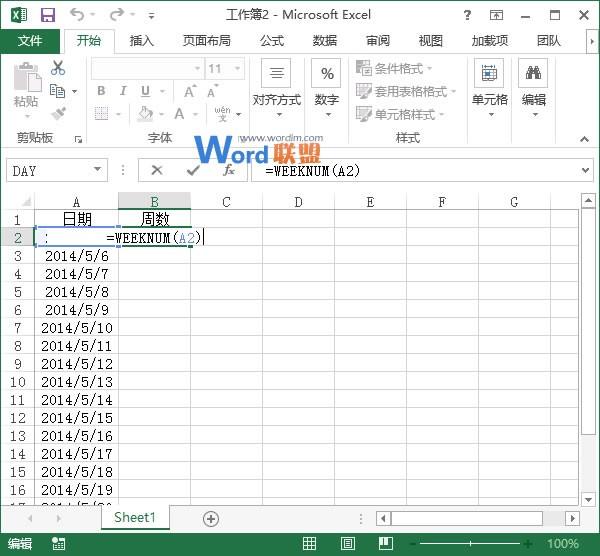The height and width of the screenshot is (556, 600).
Task: Switch to Page Break Preview icon
Action: point(386,544)
